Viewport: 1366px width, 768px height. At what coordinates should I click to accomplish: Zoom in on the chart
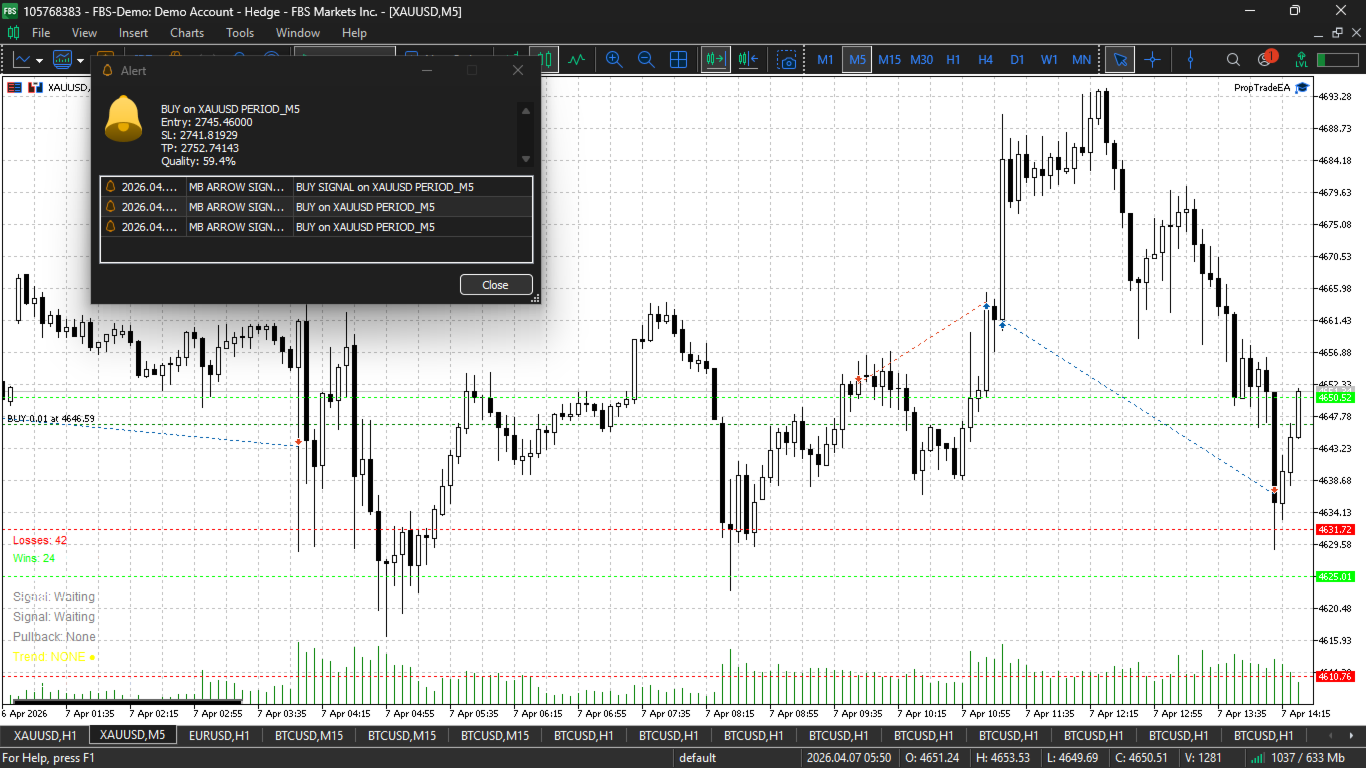point(614,59)
